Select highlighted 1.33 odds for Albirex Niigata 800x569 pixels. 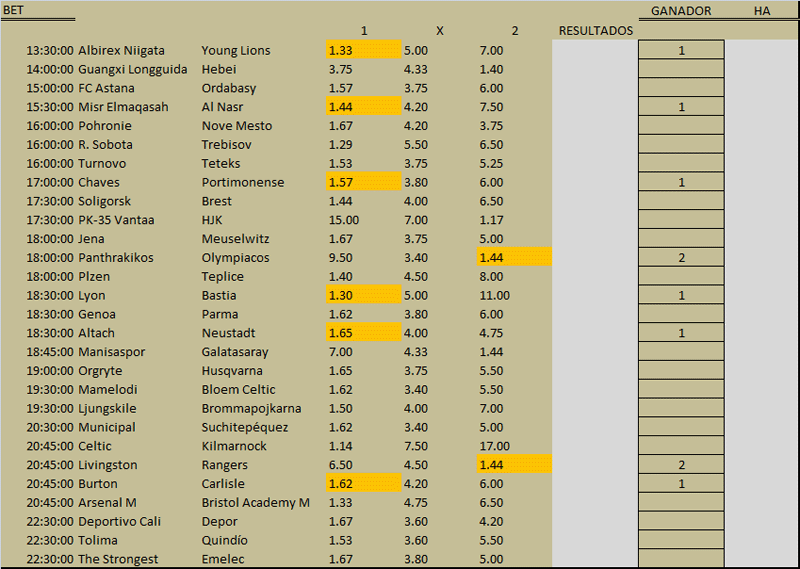click(364, 50)
